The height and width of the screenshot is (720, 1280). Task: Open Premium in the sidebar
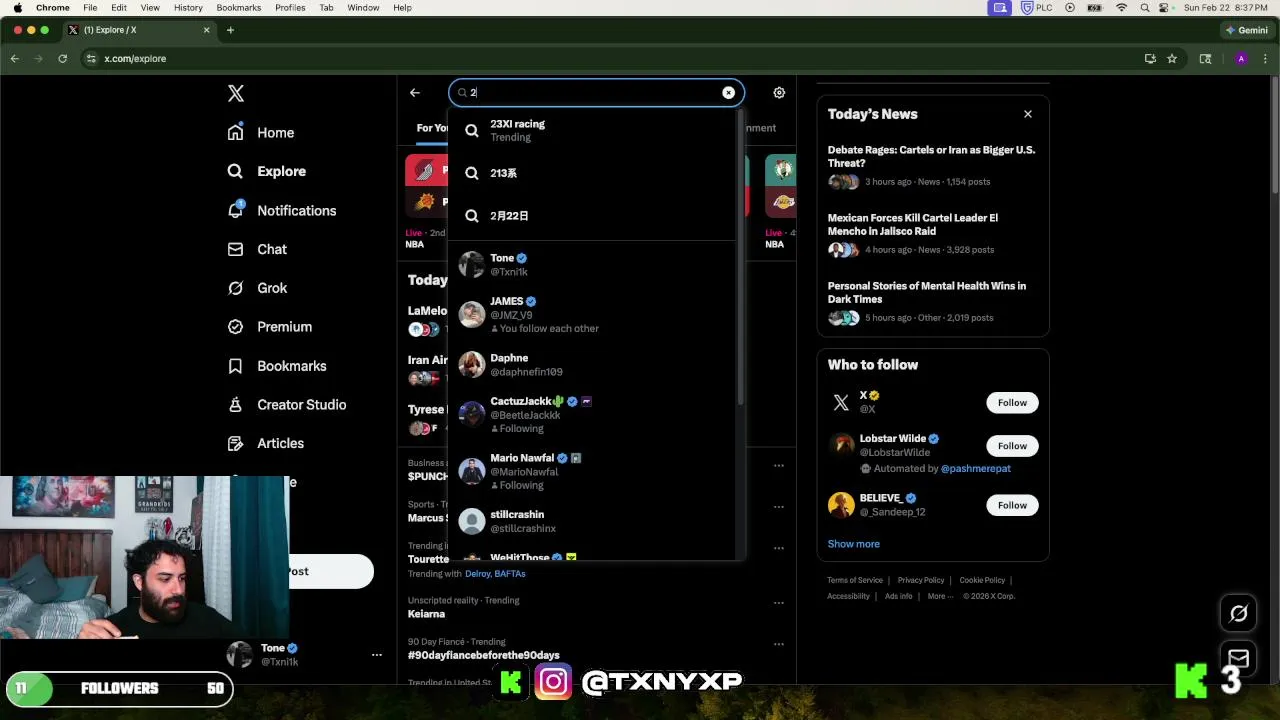click(270, 327)
